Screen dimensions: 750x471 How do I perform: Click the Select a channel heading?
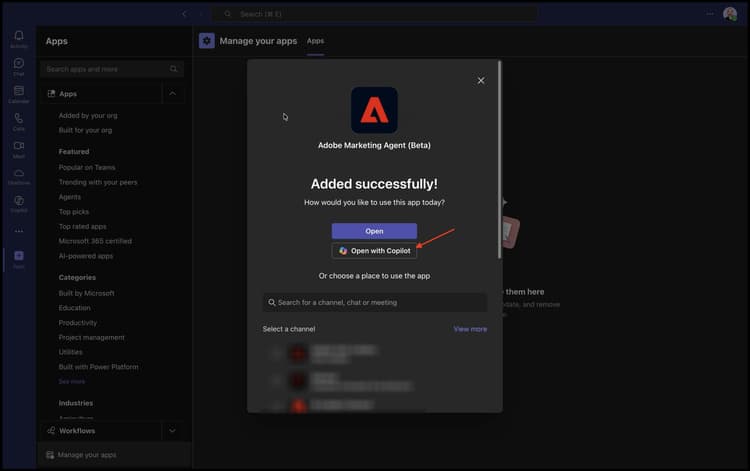pyautogui.click(x=289, y=329)
